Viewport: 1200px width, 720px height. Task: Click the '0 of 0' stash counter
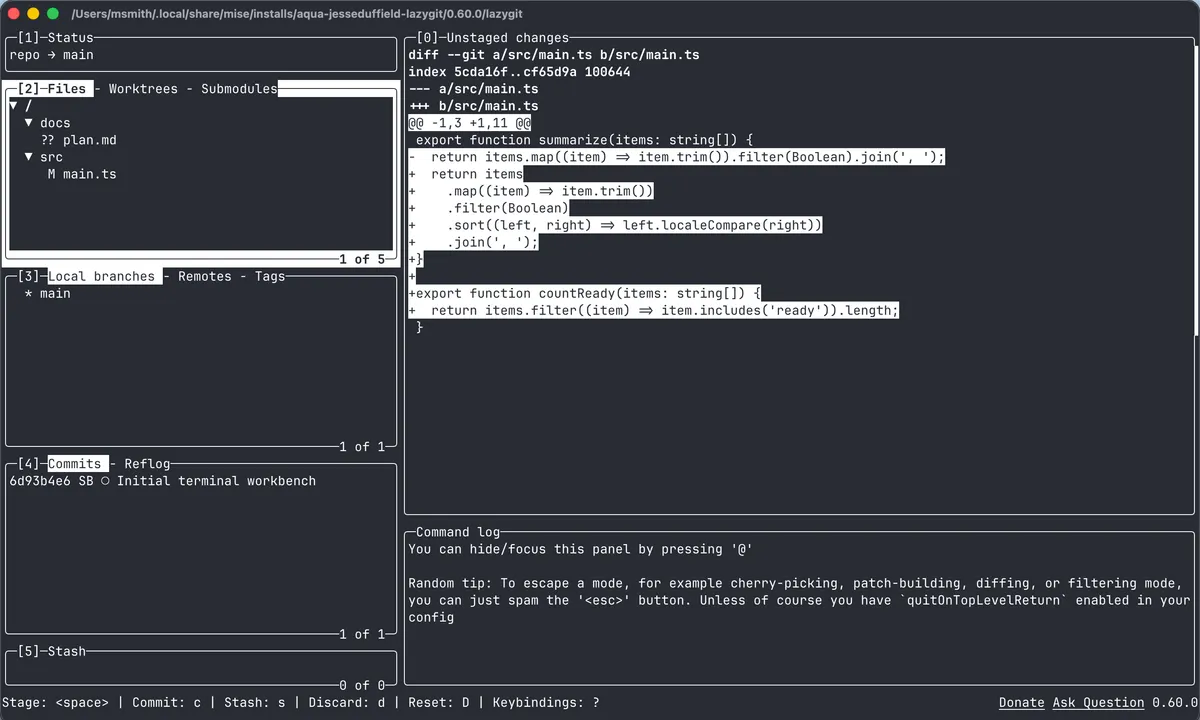[x=362, y=685]
